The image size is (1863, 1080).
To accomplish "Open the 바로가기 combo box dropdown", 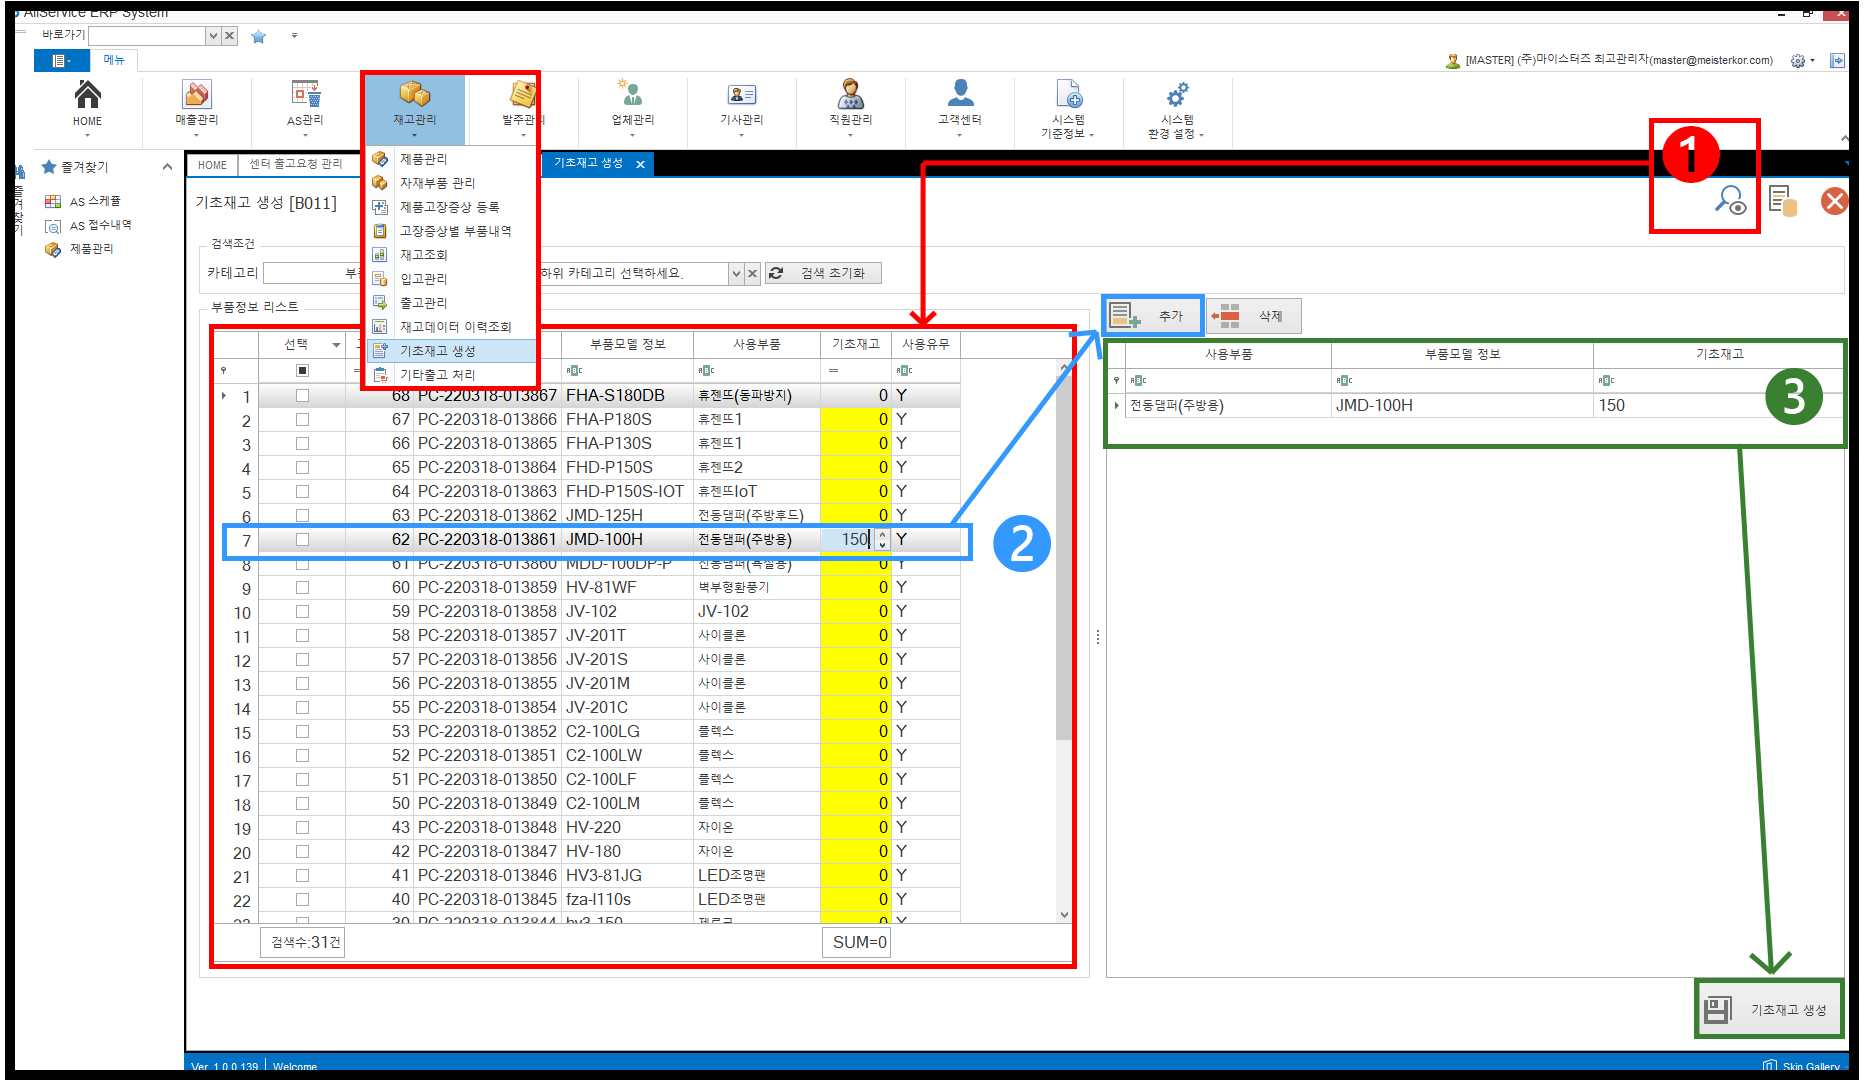I will [x=212, y=36].
